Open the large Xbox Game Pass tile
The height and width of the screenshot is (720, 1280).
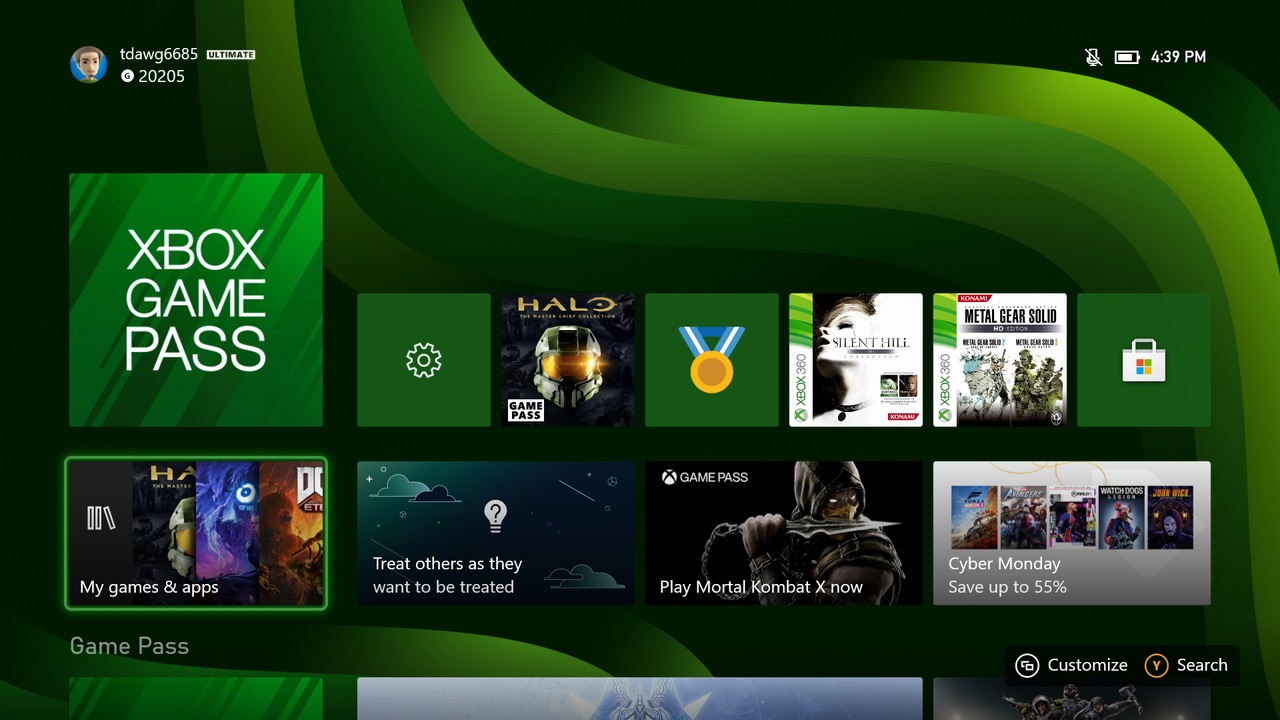196,300
